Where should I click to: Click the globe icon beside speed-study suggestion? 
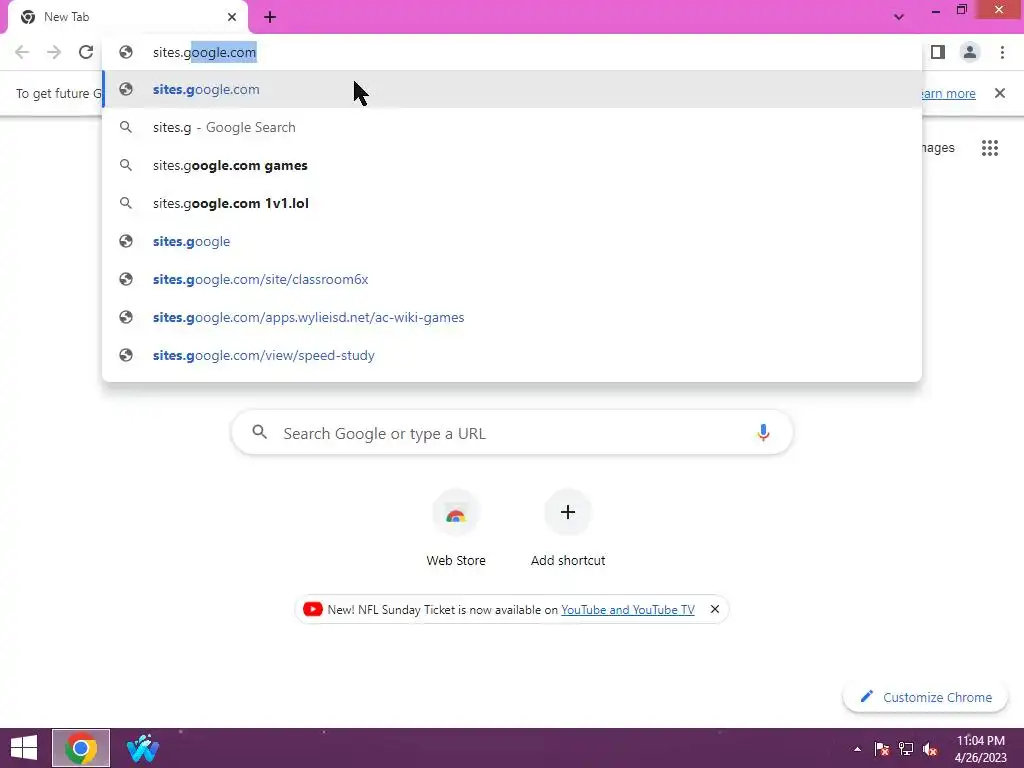126,355
